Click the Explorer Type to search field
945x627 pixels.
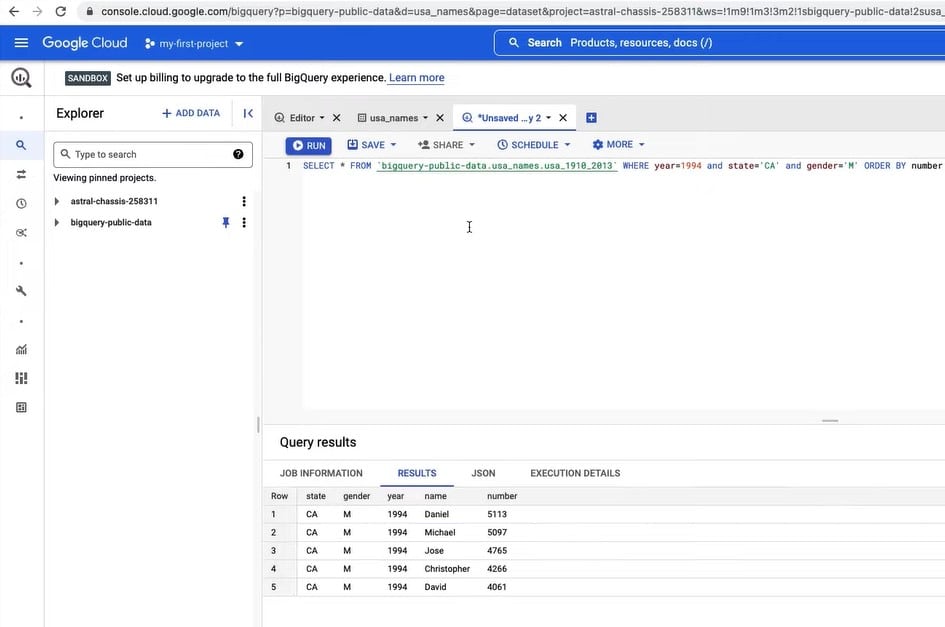[x=152, y=154]
